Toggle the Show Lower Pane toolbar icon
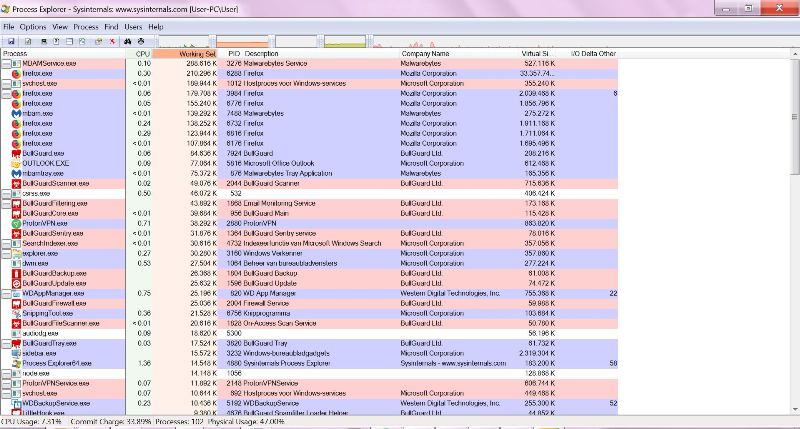This screenshot has height=429, width=800. (69, 42)
